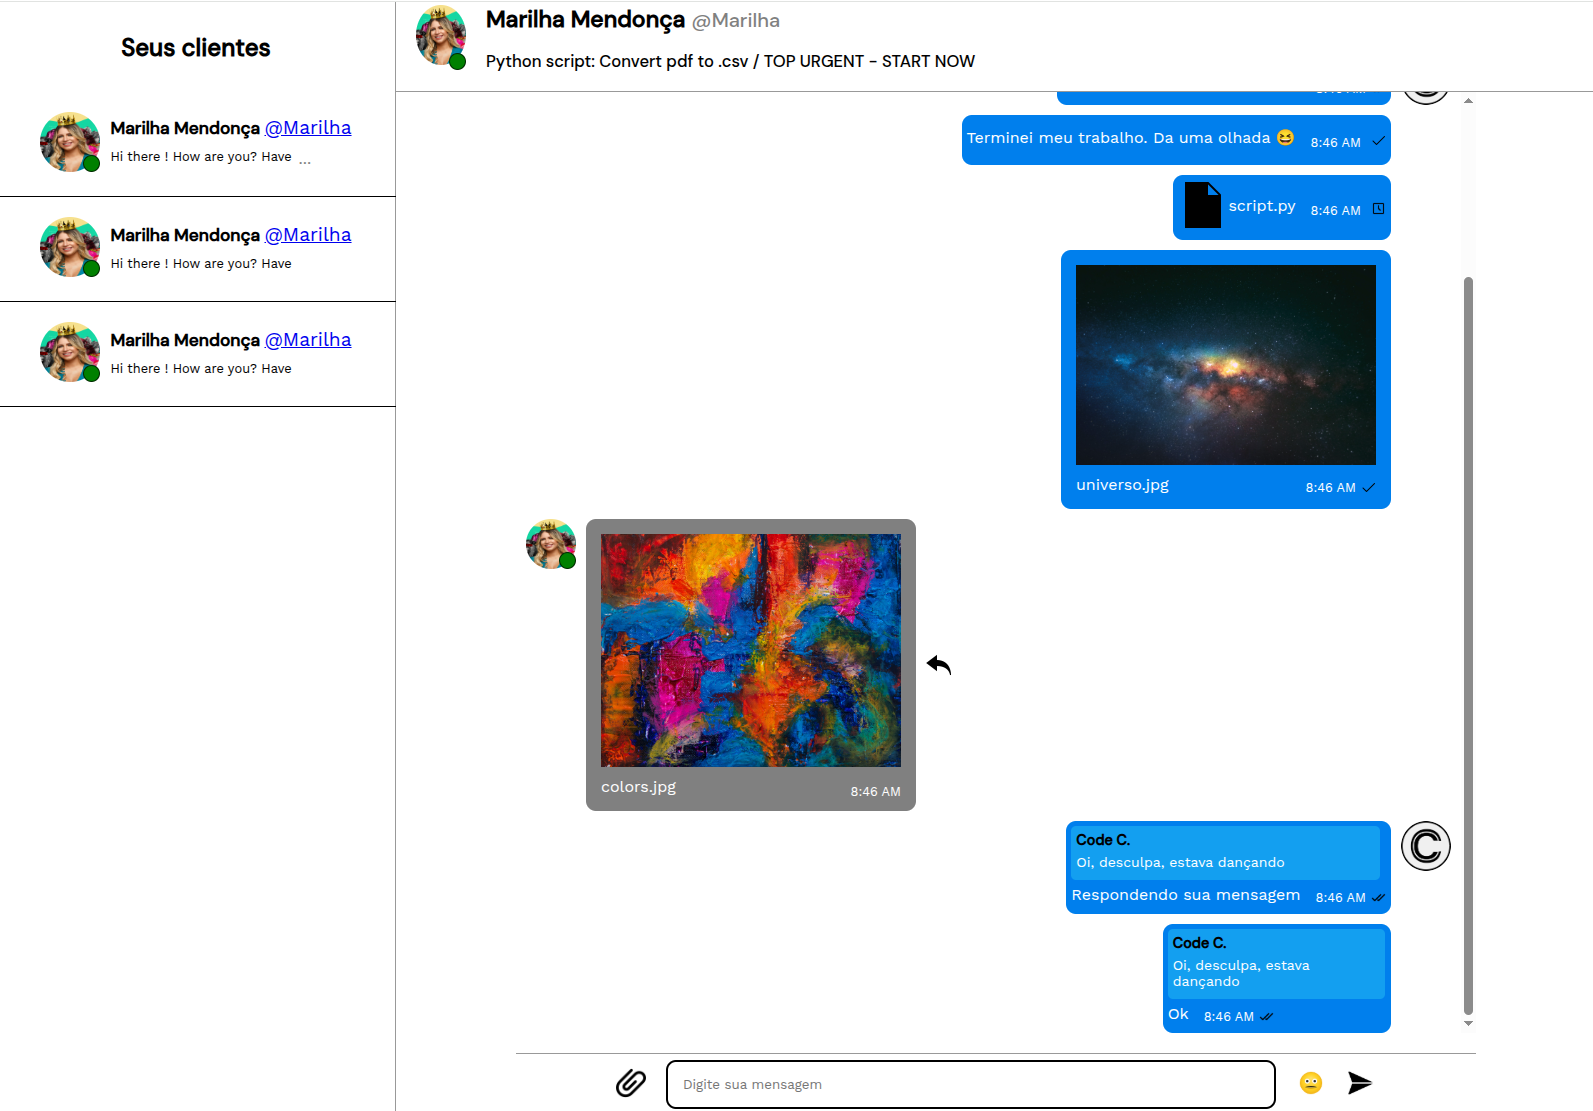Viewport: 1593px width, 1111px height.
Task: Click the Code C. avatar logo
Action: pos(1425,846)
